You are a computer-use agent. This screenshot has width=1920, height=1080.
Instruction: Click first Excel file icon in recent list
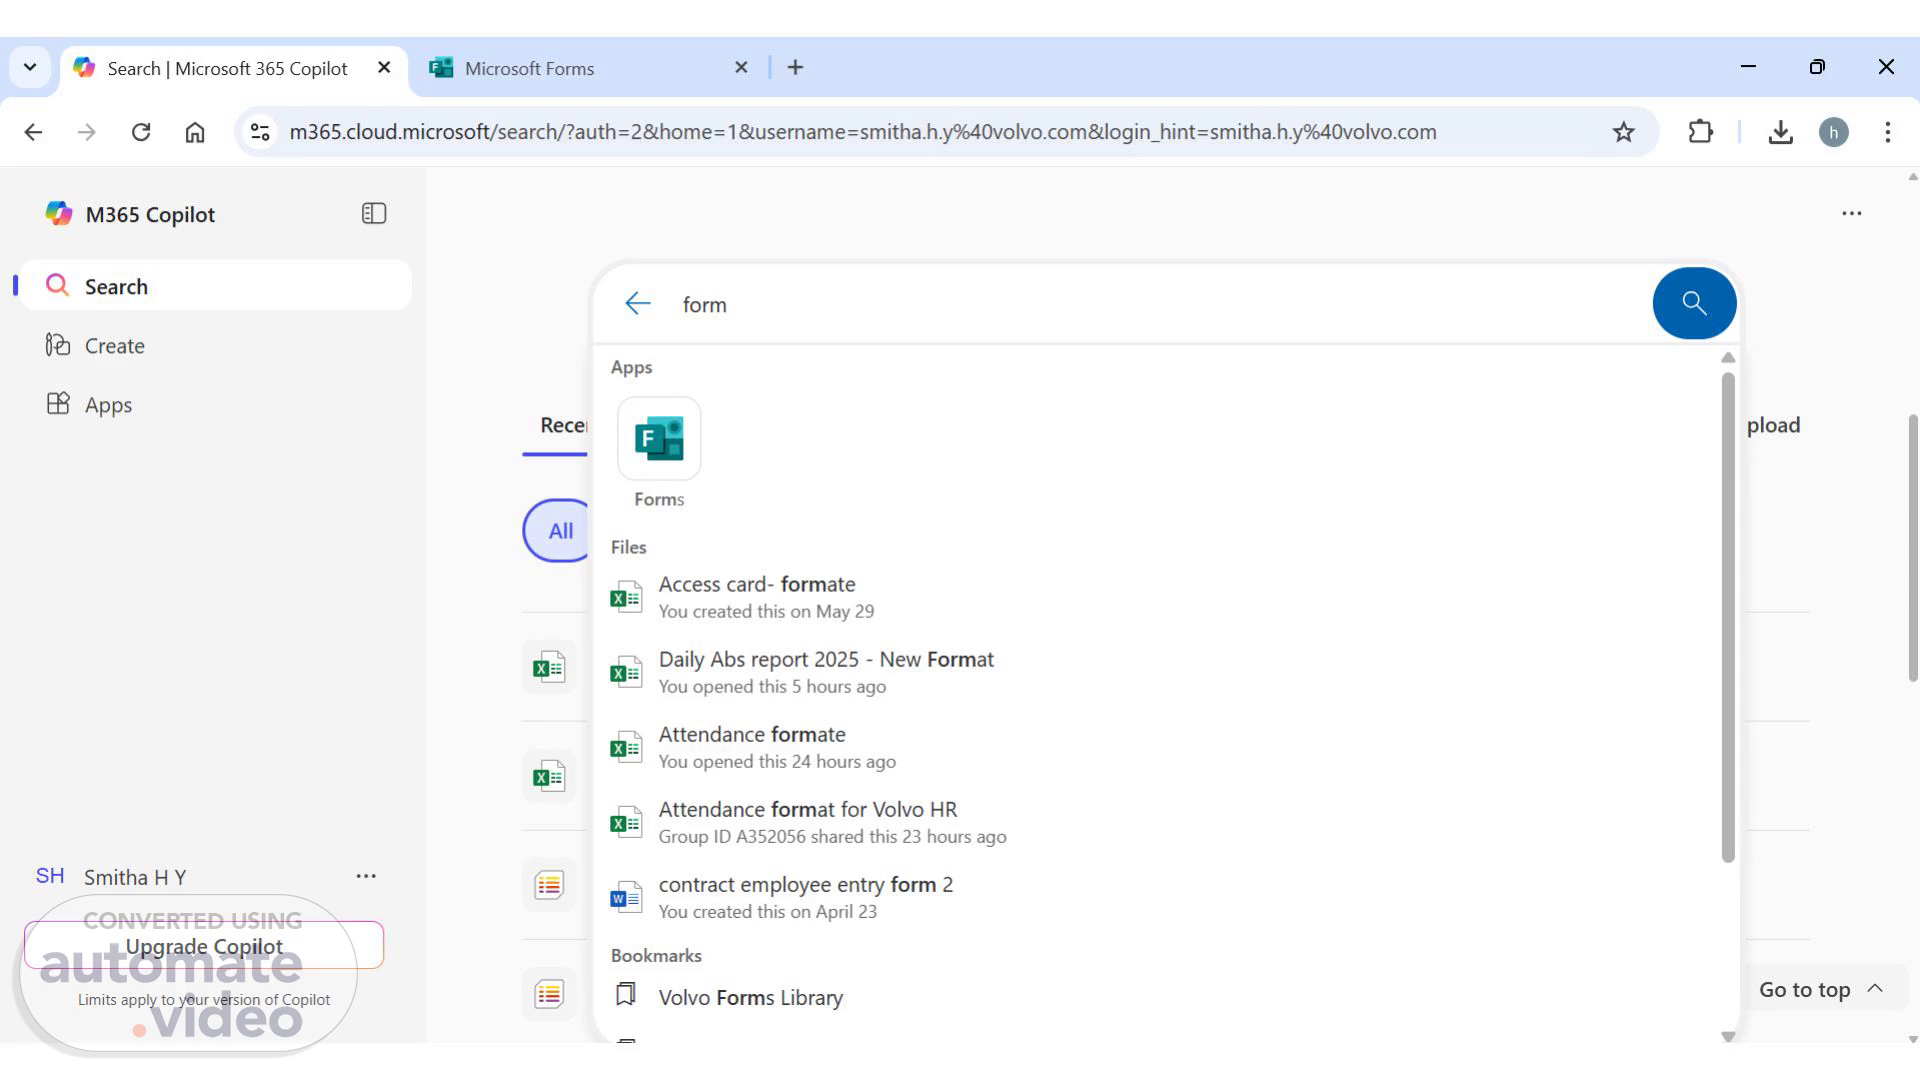[549, 667]
